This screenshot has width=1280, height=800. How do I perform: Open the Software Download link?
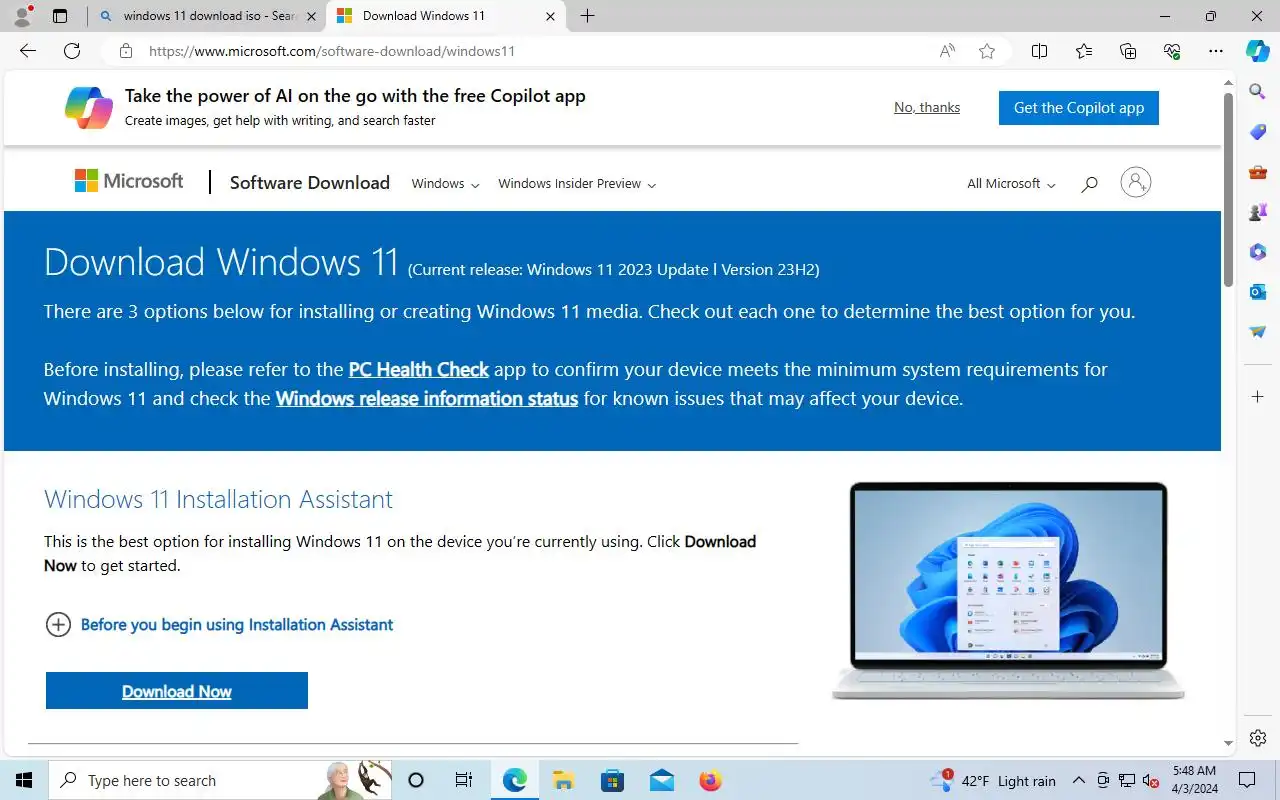click(x=310, y=183)
